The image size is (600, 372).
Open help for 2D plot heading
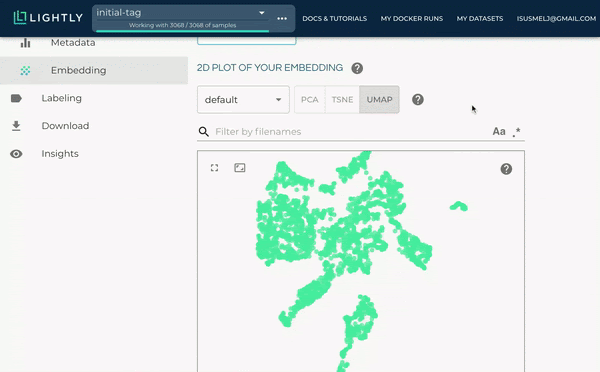pos(357,68)
